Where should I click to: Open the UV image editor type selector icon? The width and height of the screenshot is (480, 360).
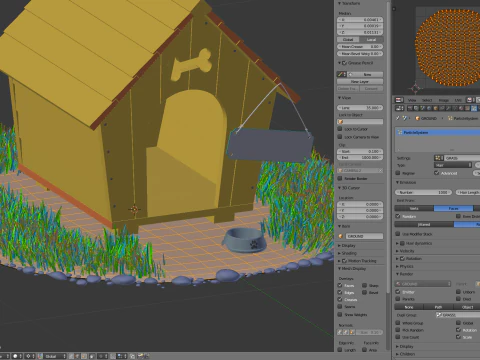[399, 100]
